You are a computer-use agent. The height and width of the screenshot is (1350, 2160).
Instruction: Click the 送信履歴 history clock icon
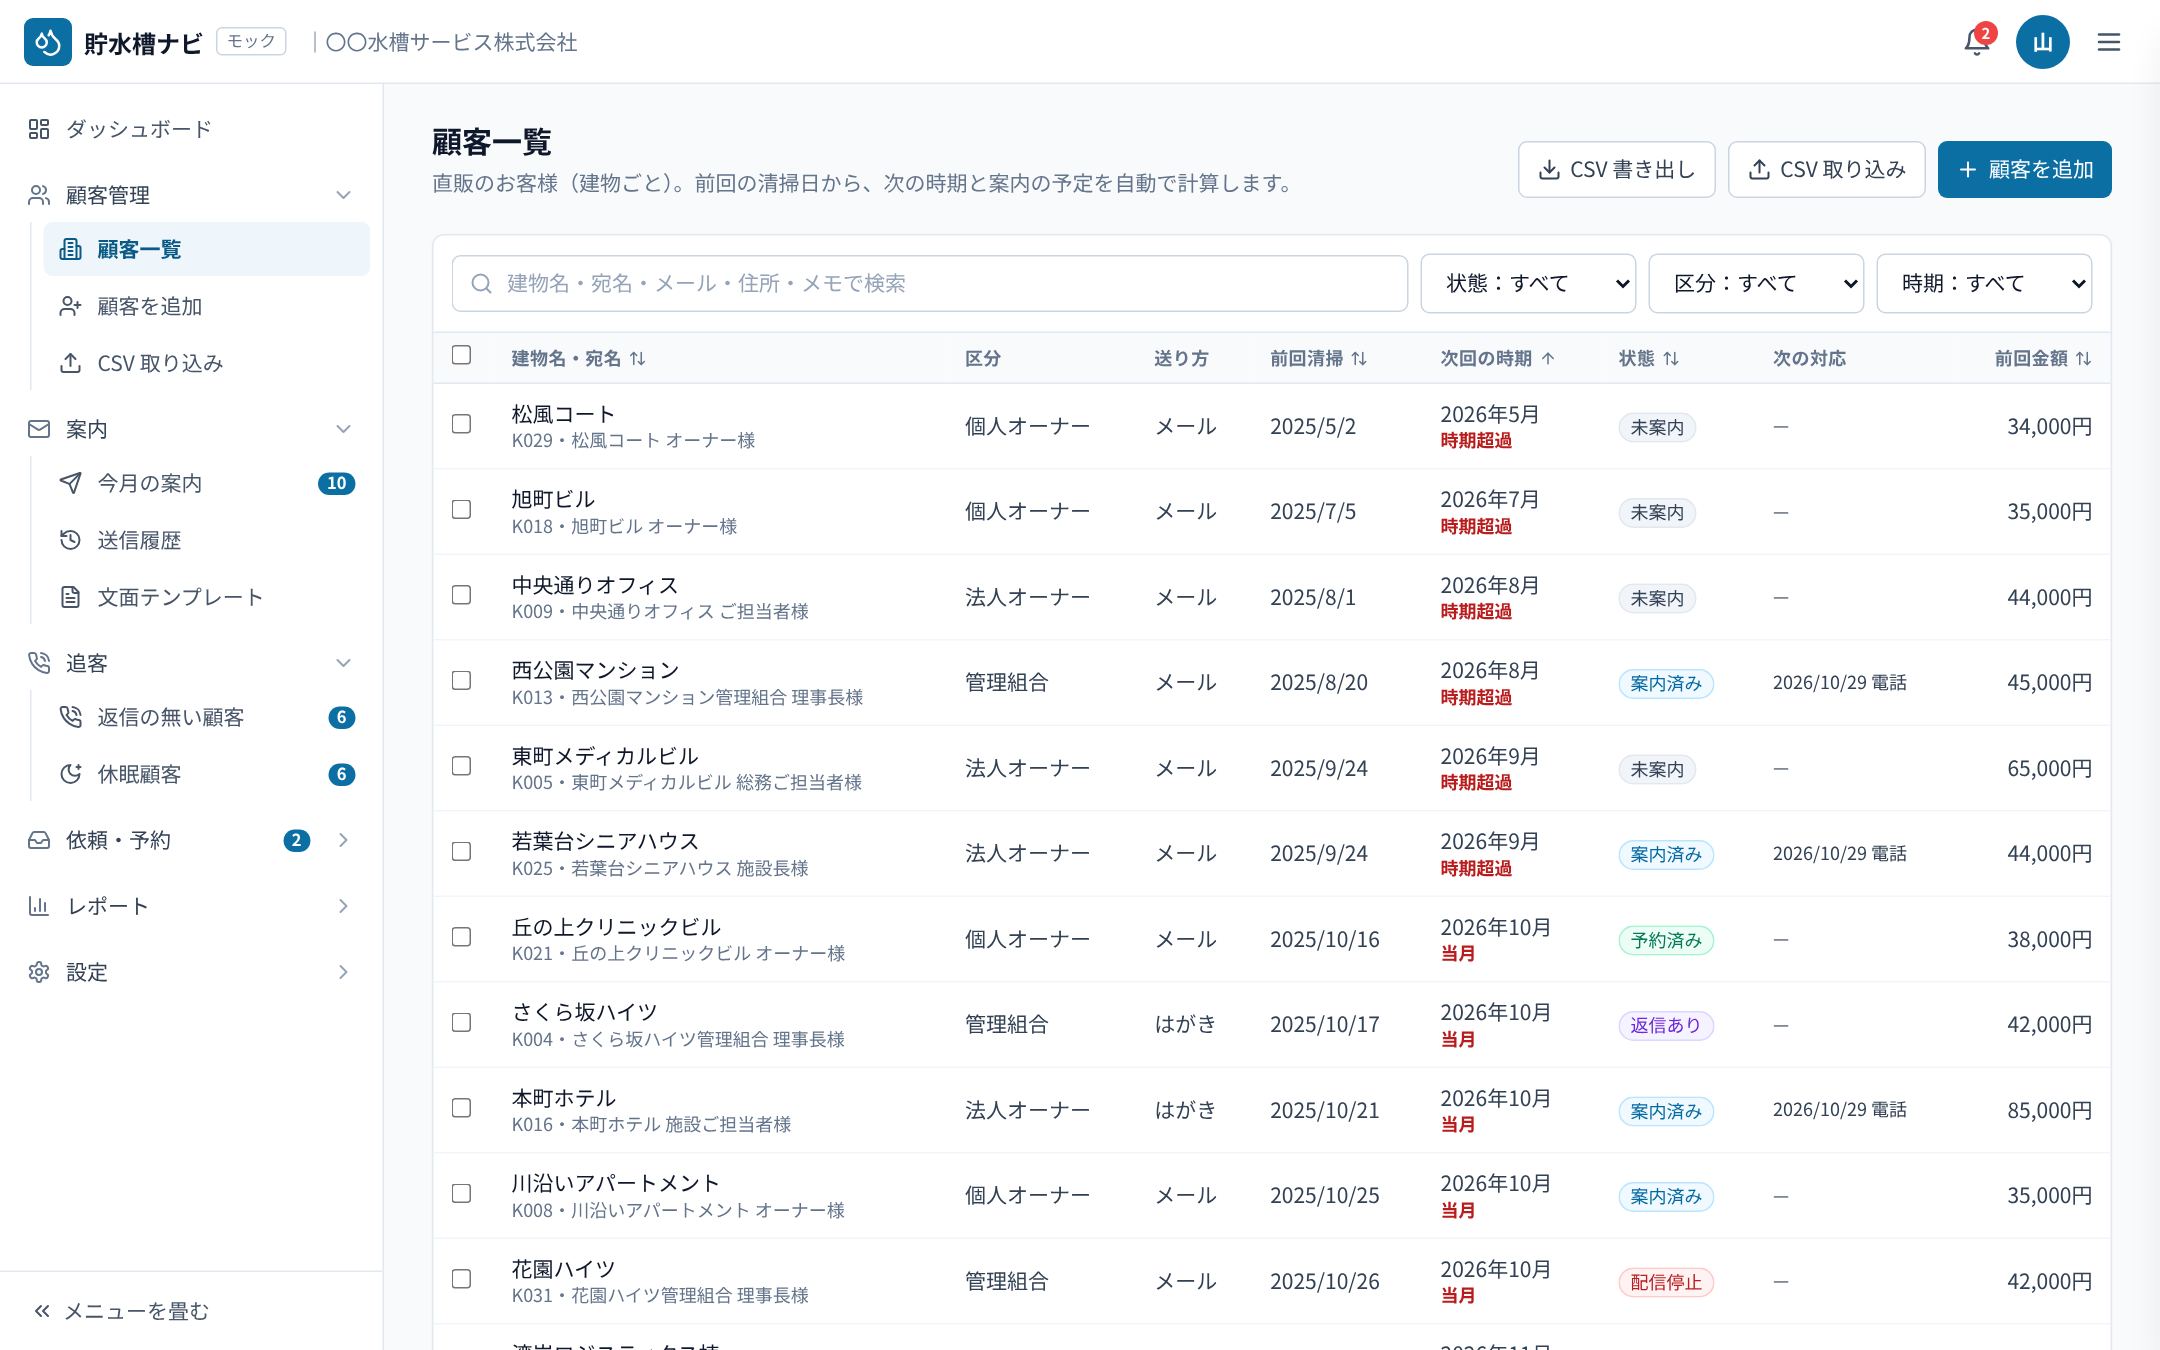70,540
